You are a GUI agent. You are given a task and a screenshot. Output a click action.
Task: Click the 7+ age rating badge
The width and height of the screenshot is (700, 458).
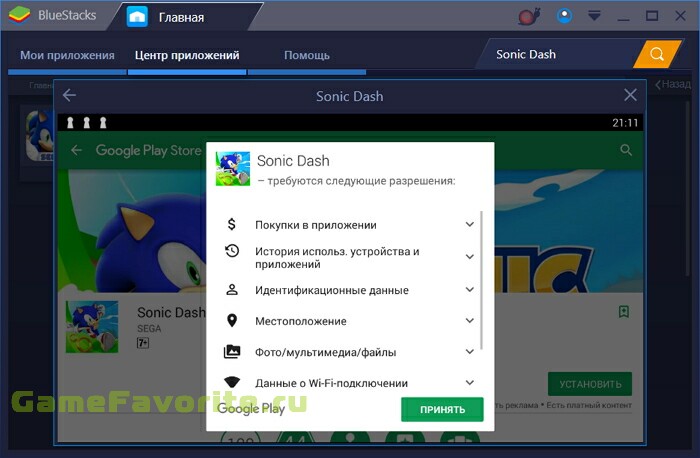[143, 343]
